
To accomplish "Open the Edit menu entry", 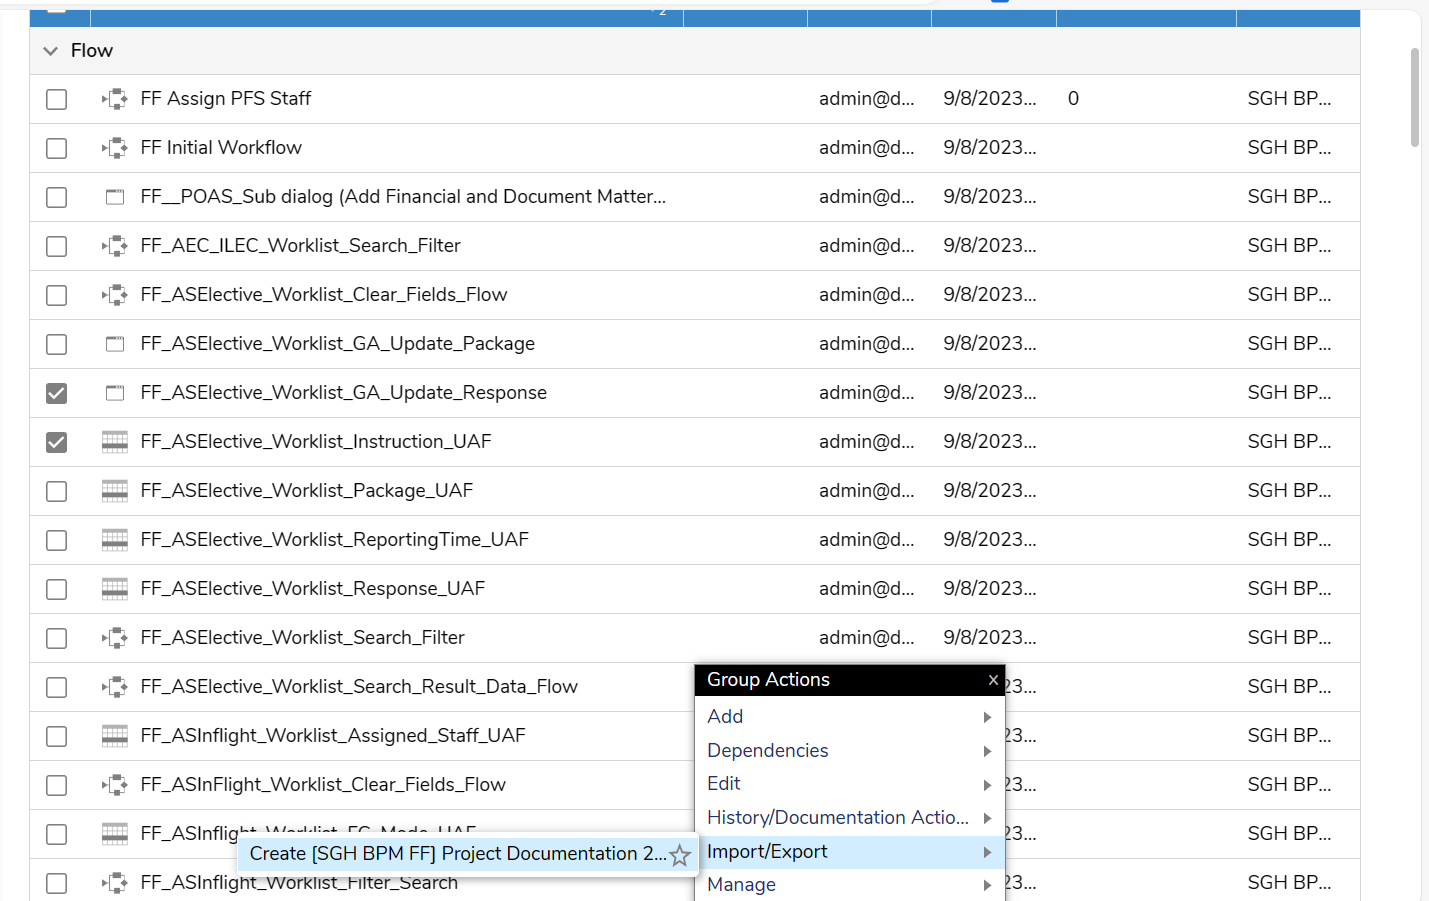I will [x=850, y=784].
